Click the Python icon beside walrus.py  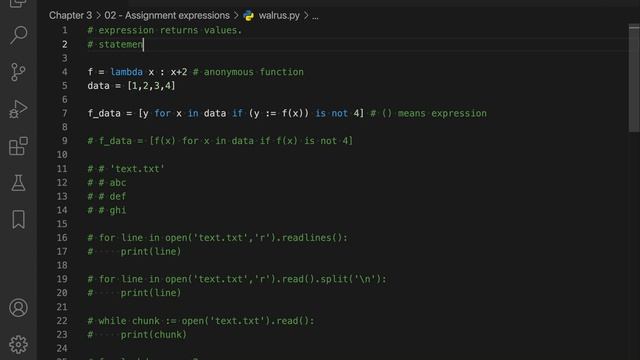[x=248, y=16]
